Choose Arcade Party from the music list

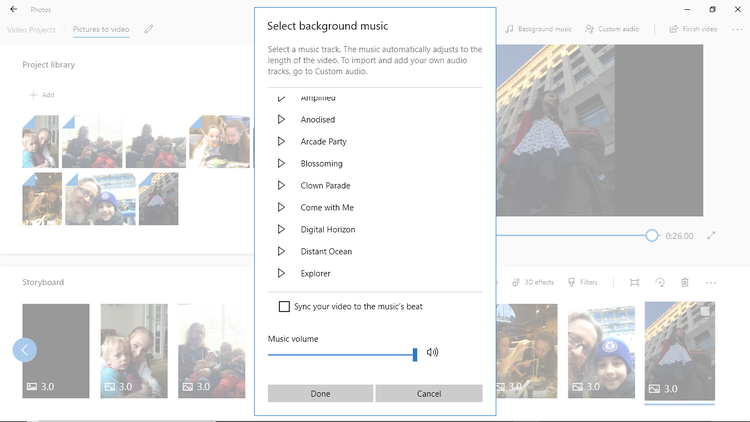tap(323, 142)
